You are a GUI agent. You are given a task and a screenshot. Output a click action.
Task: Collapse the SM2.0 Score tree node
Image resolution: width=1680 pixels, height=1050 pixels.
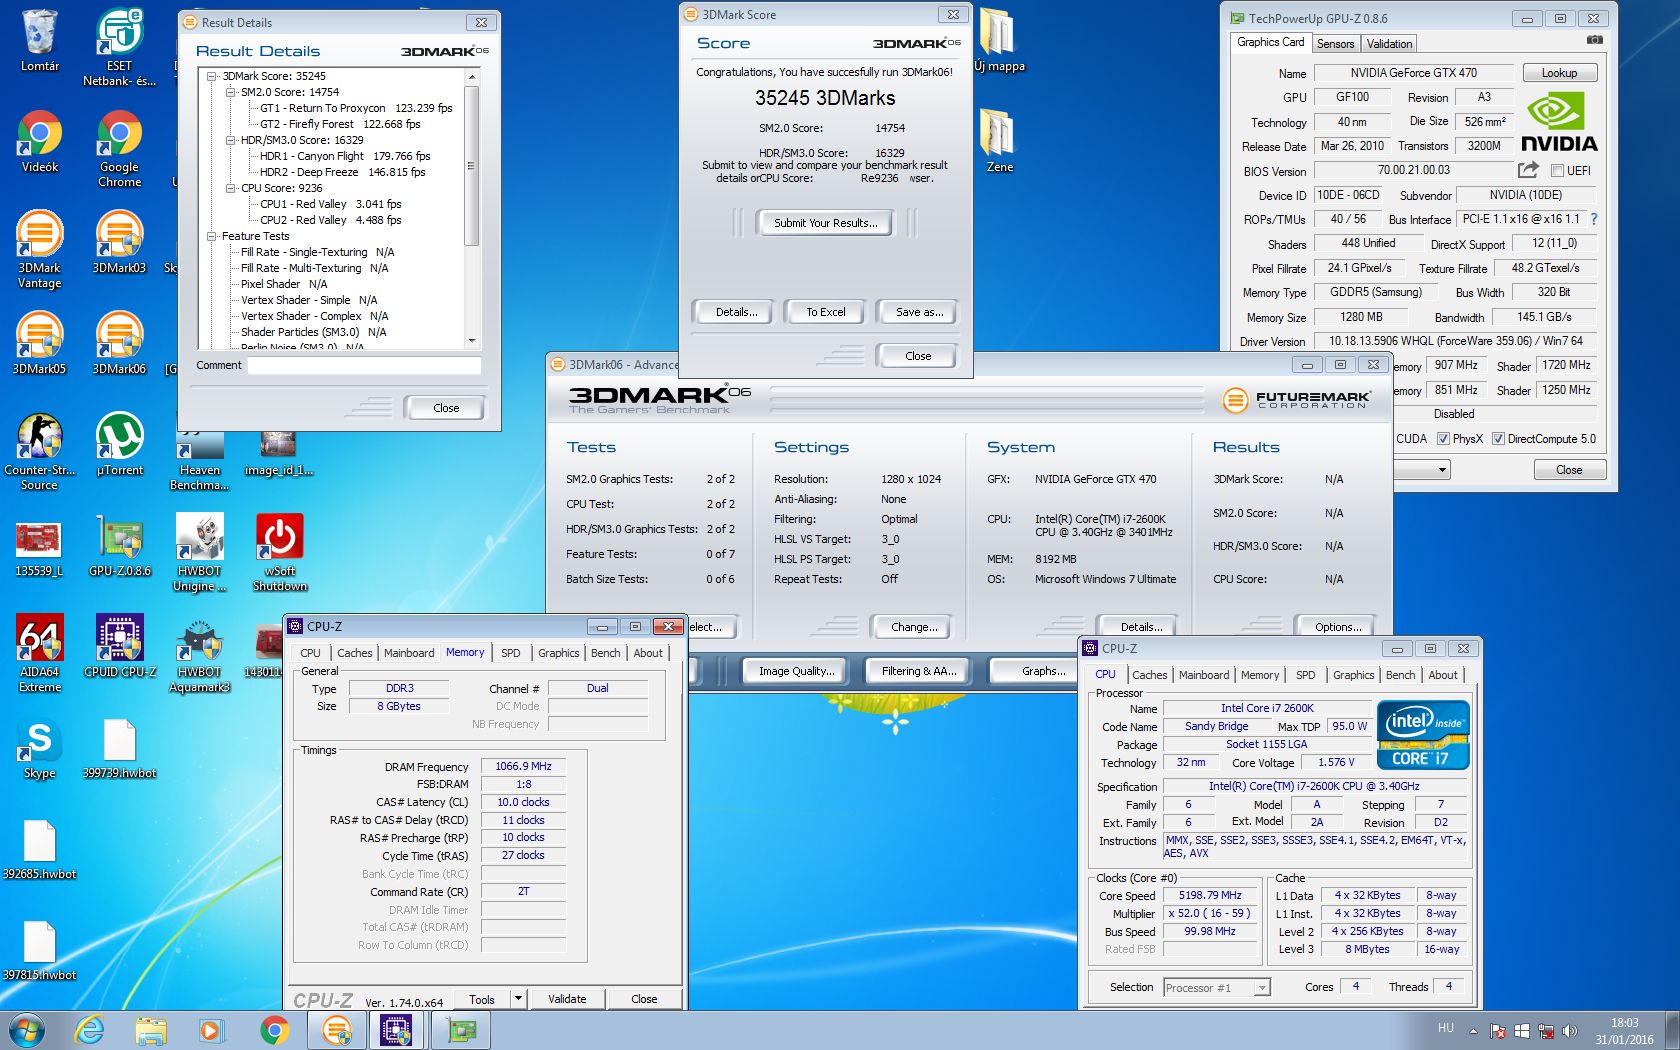(231, 92)
